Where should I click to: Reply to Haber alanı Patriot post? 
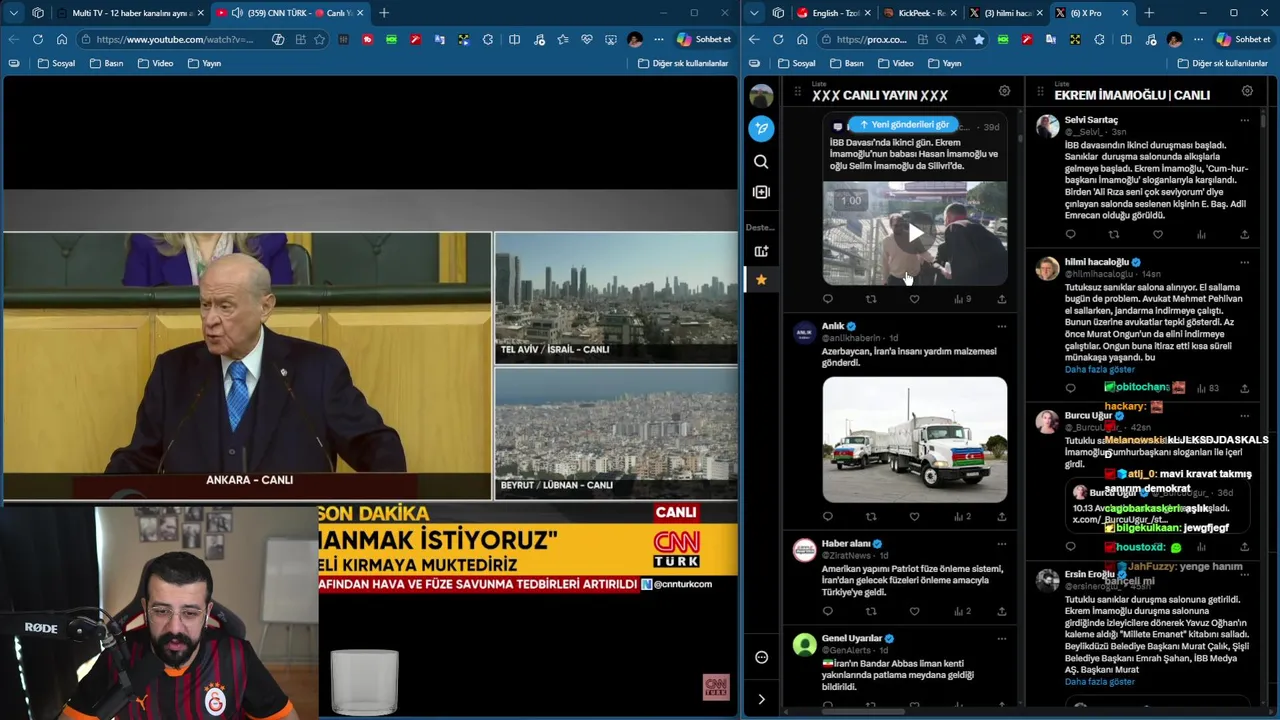[827, 611]
